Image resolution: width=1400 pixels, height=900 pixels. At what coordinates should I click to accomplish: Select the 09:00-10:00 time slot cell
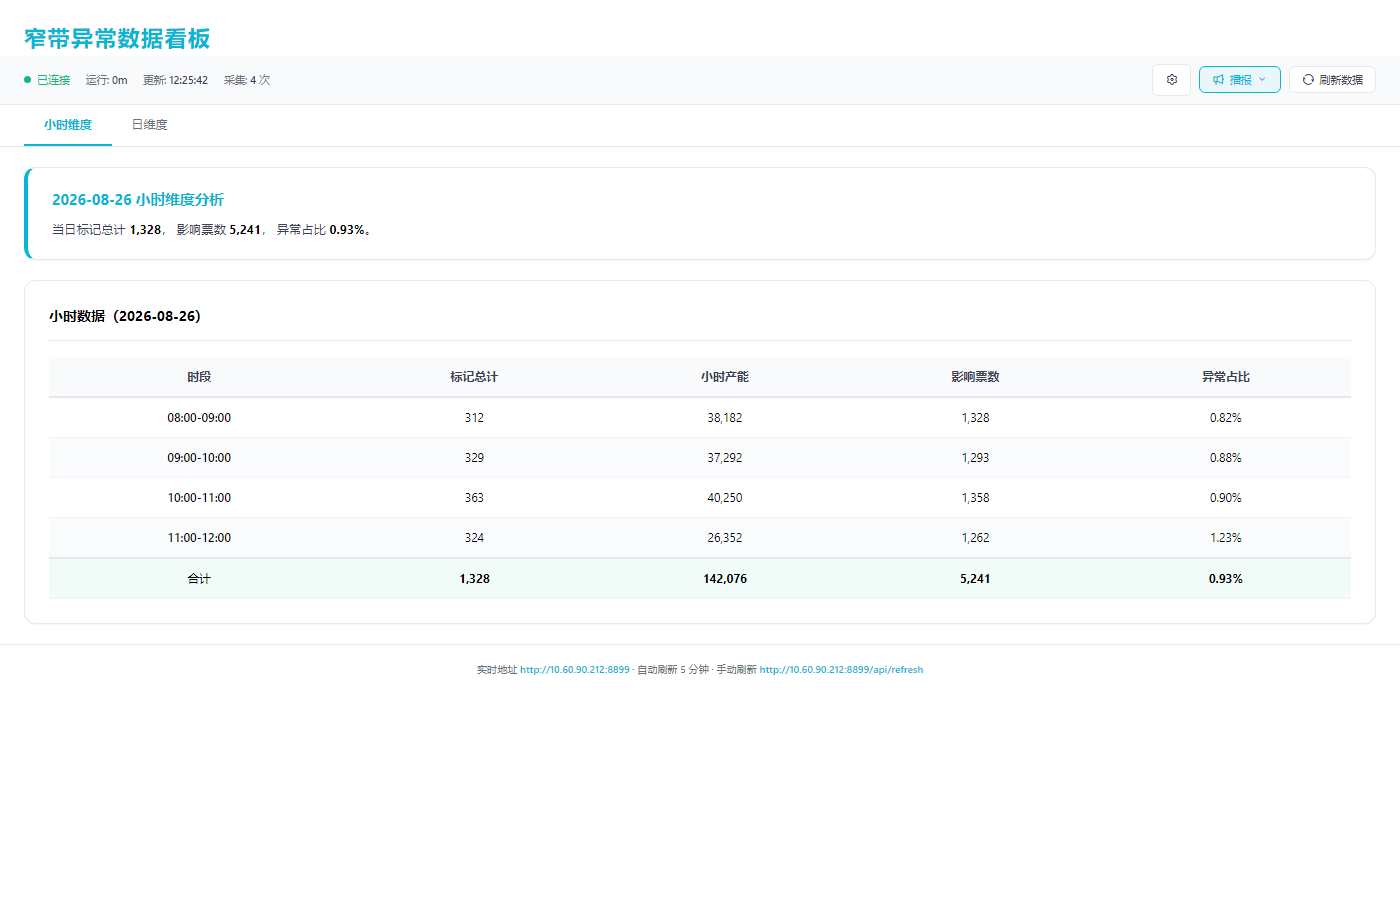click(199, 458)
